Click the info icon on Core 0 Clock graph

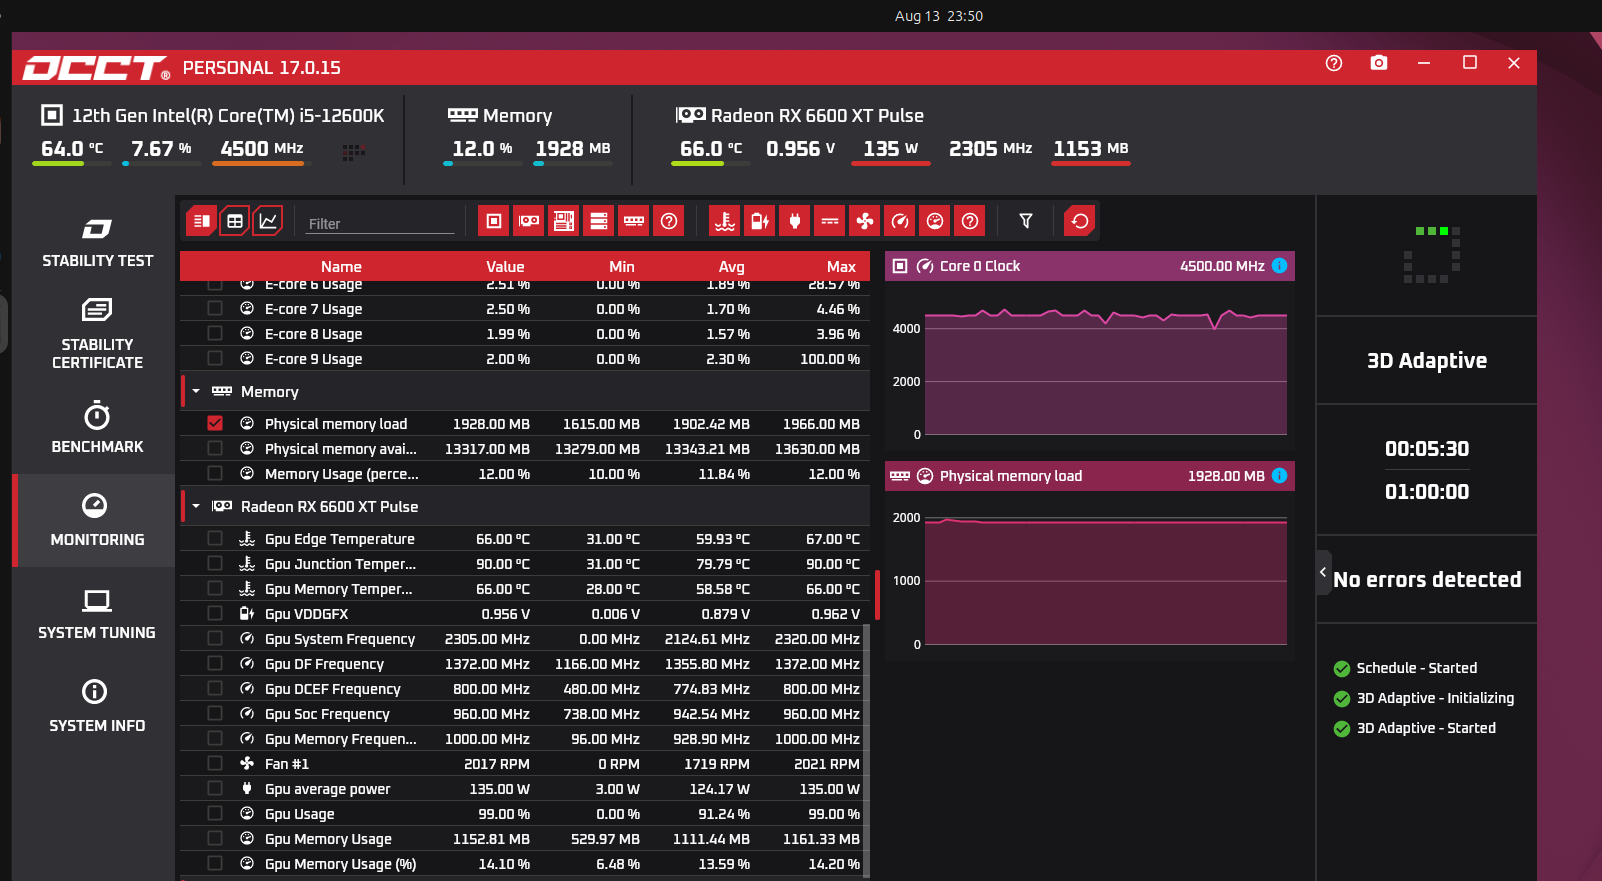(1279, 266)
